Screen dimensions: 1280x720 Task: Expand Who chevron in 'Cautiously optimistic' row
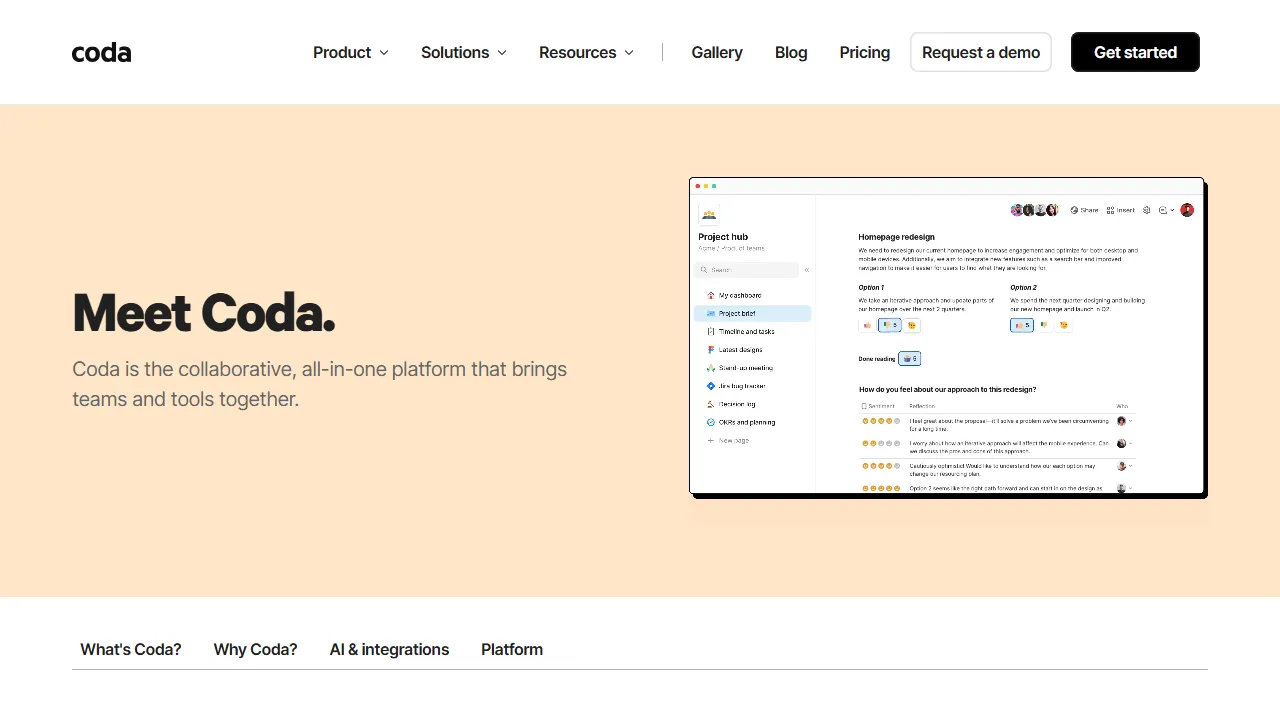[x=1130, y=466]
